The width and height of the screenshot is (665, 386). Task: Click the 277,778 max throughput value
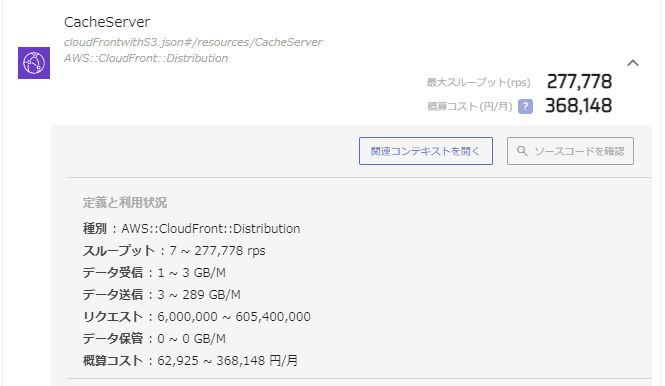click(x=579, y=81)
